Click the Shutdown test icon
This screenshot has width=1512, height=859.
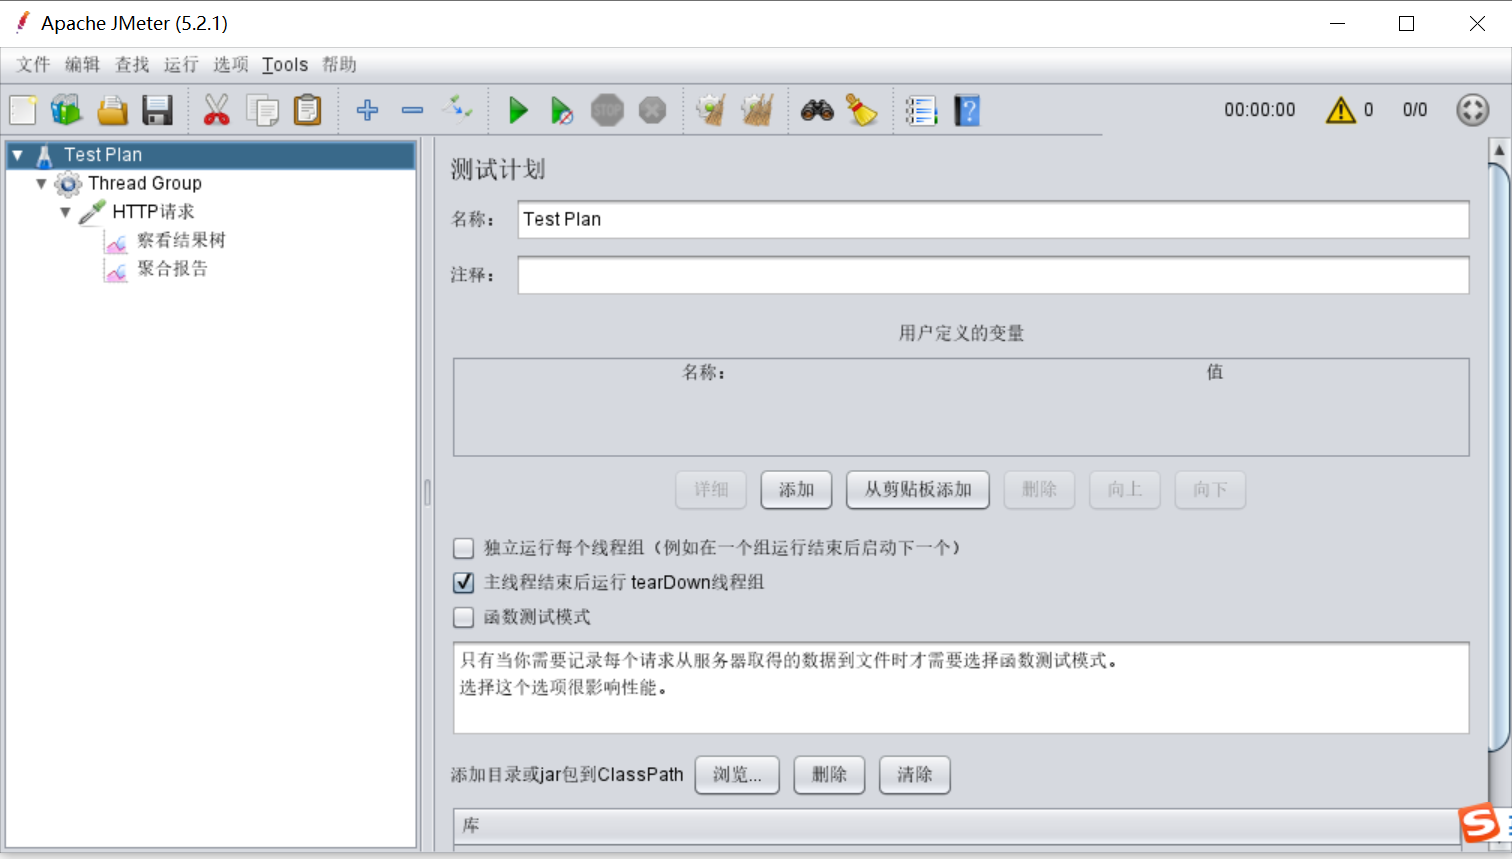click(652, 110)
